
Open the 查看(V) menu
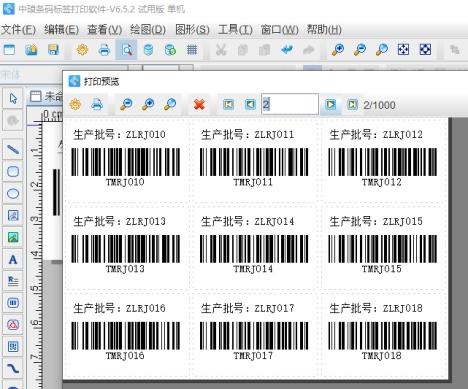(x=104, y=30)
